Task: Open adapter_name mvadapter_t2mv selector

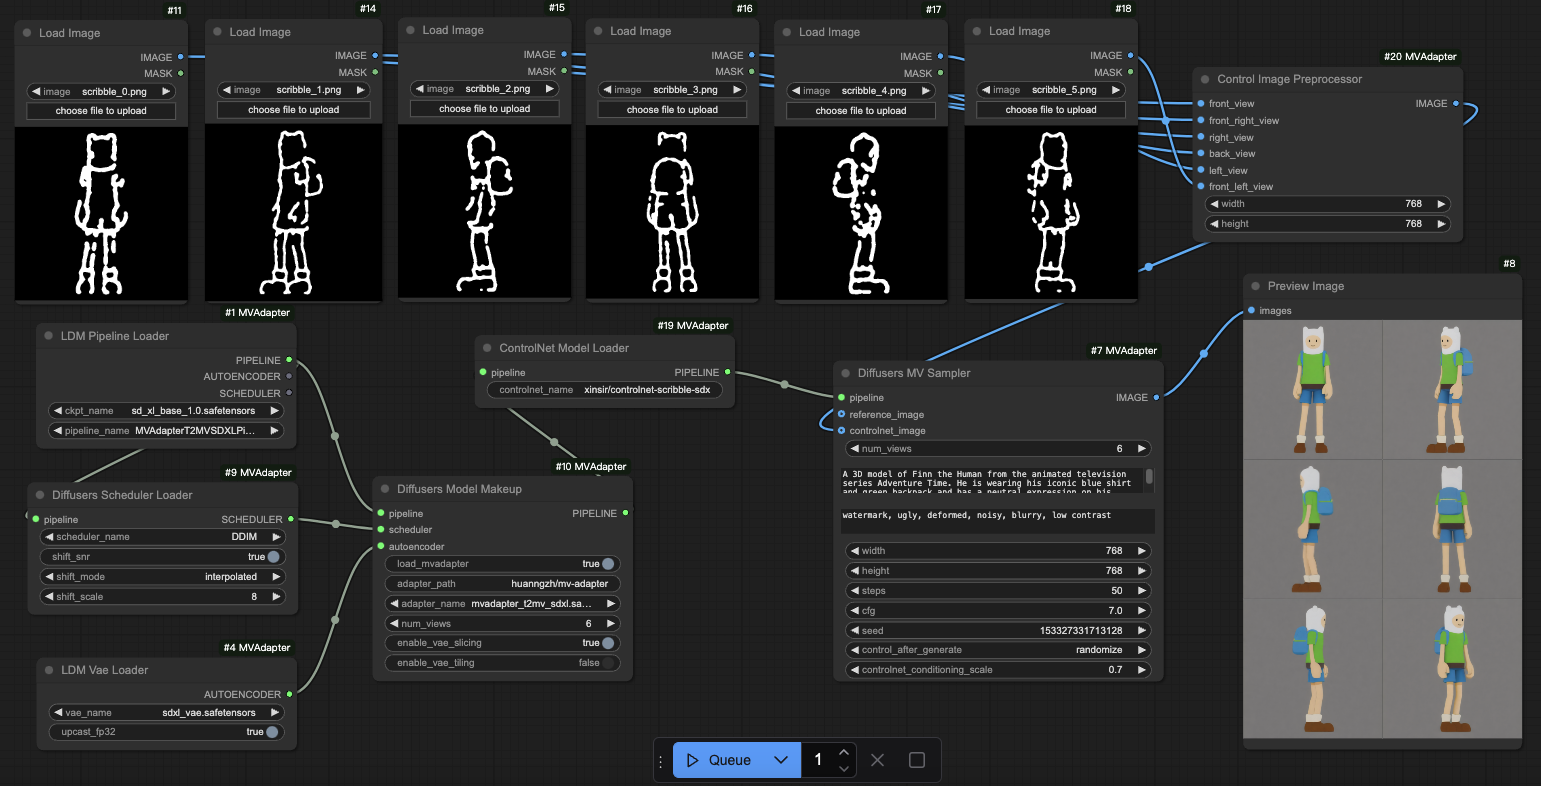Action: click(x=502, y=604)
